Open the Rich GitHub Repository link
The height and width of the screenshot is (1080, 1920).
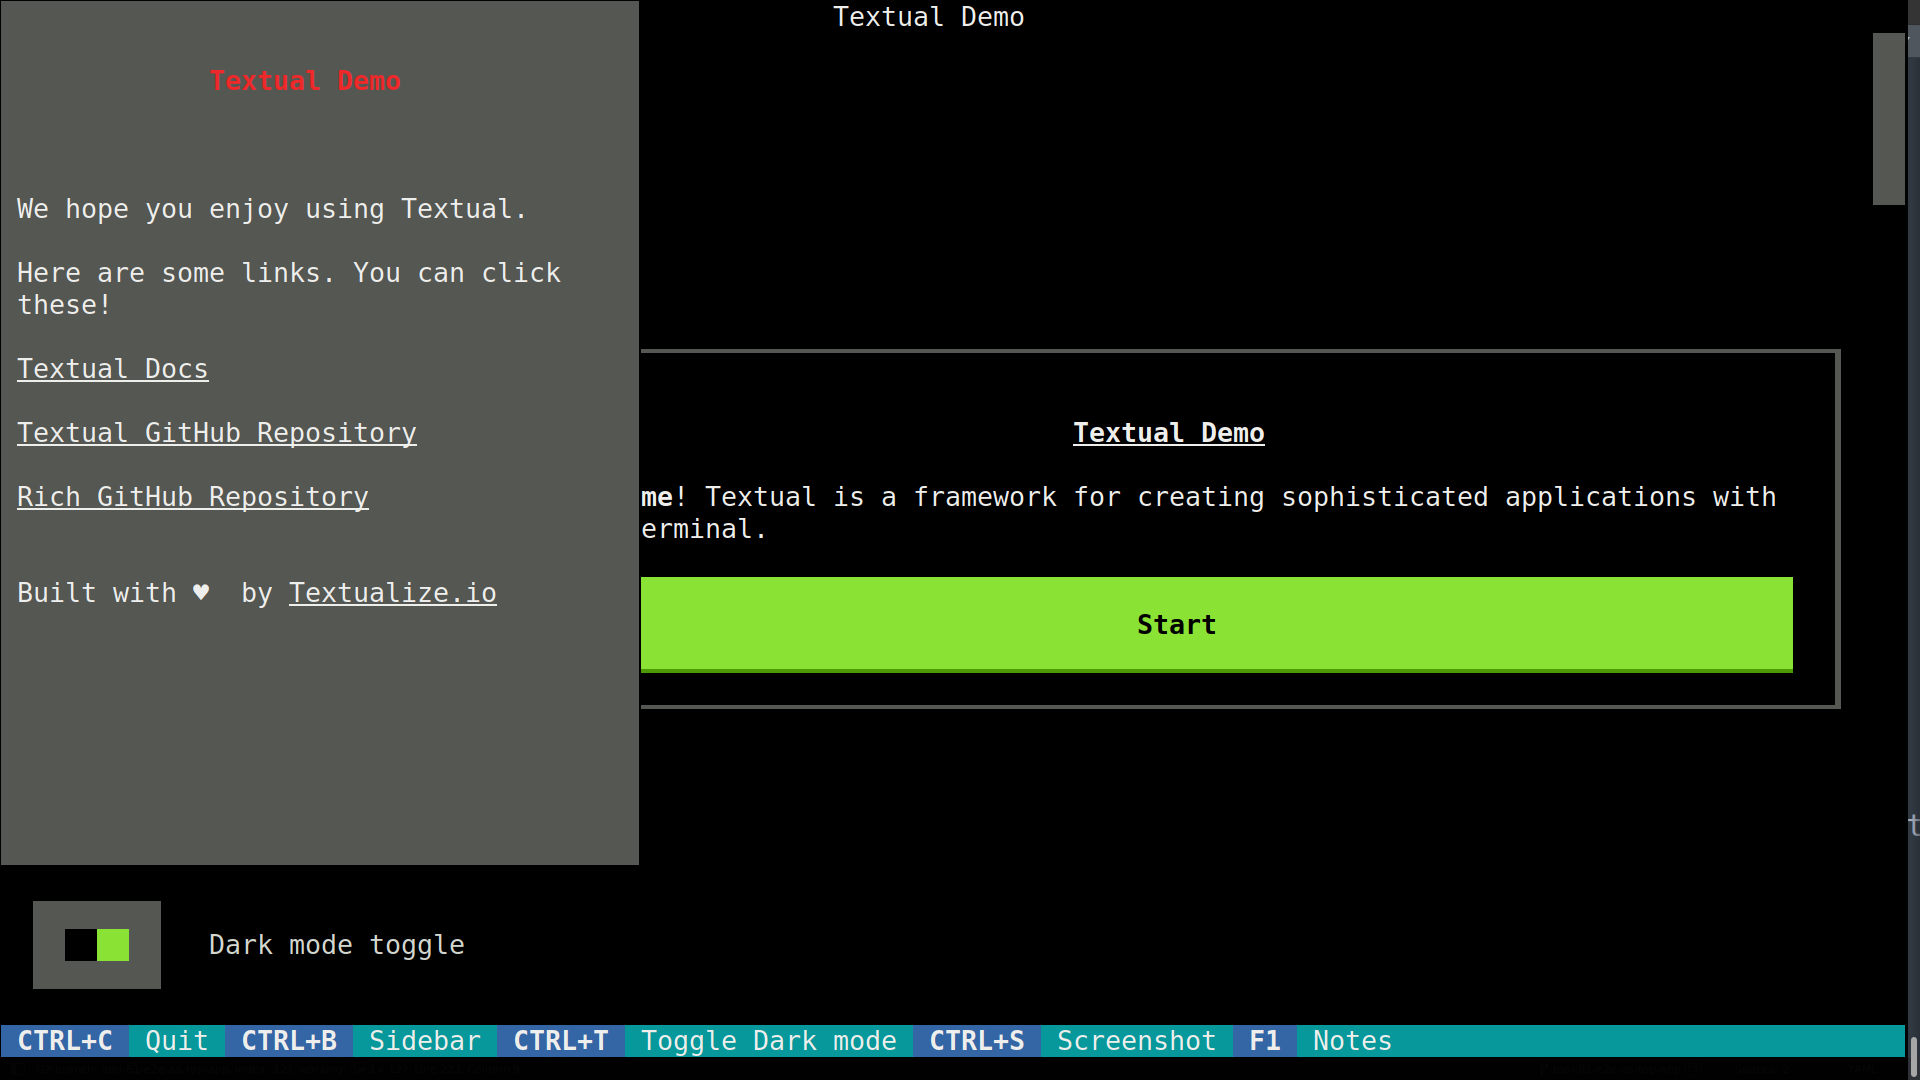193,497
